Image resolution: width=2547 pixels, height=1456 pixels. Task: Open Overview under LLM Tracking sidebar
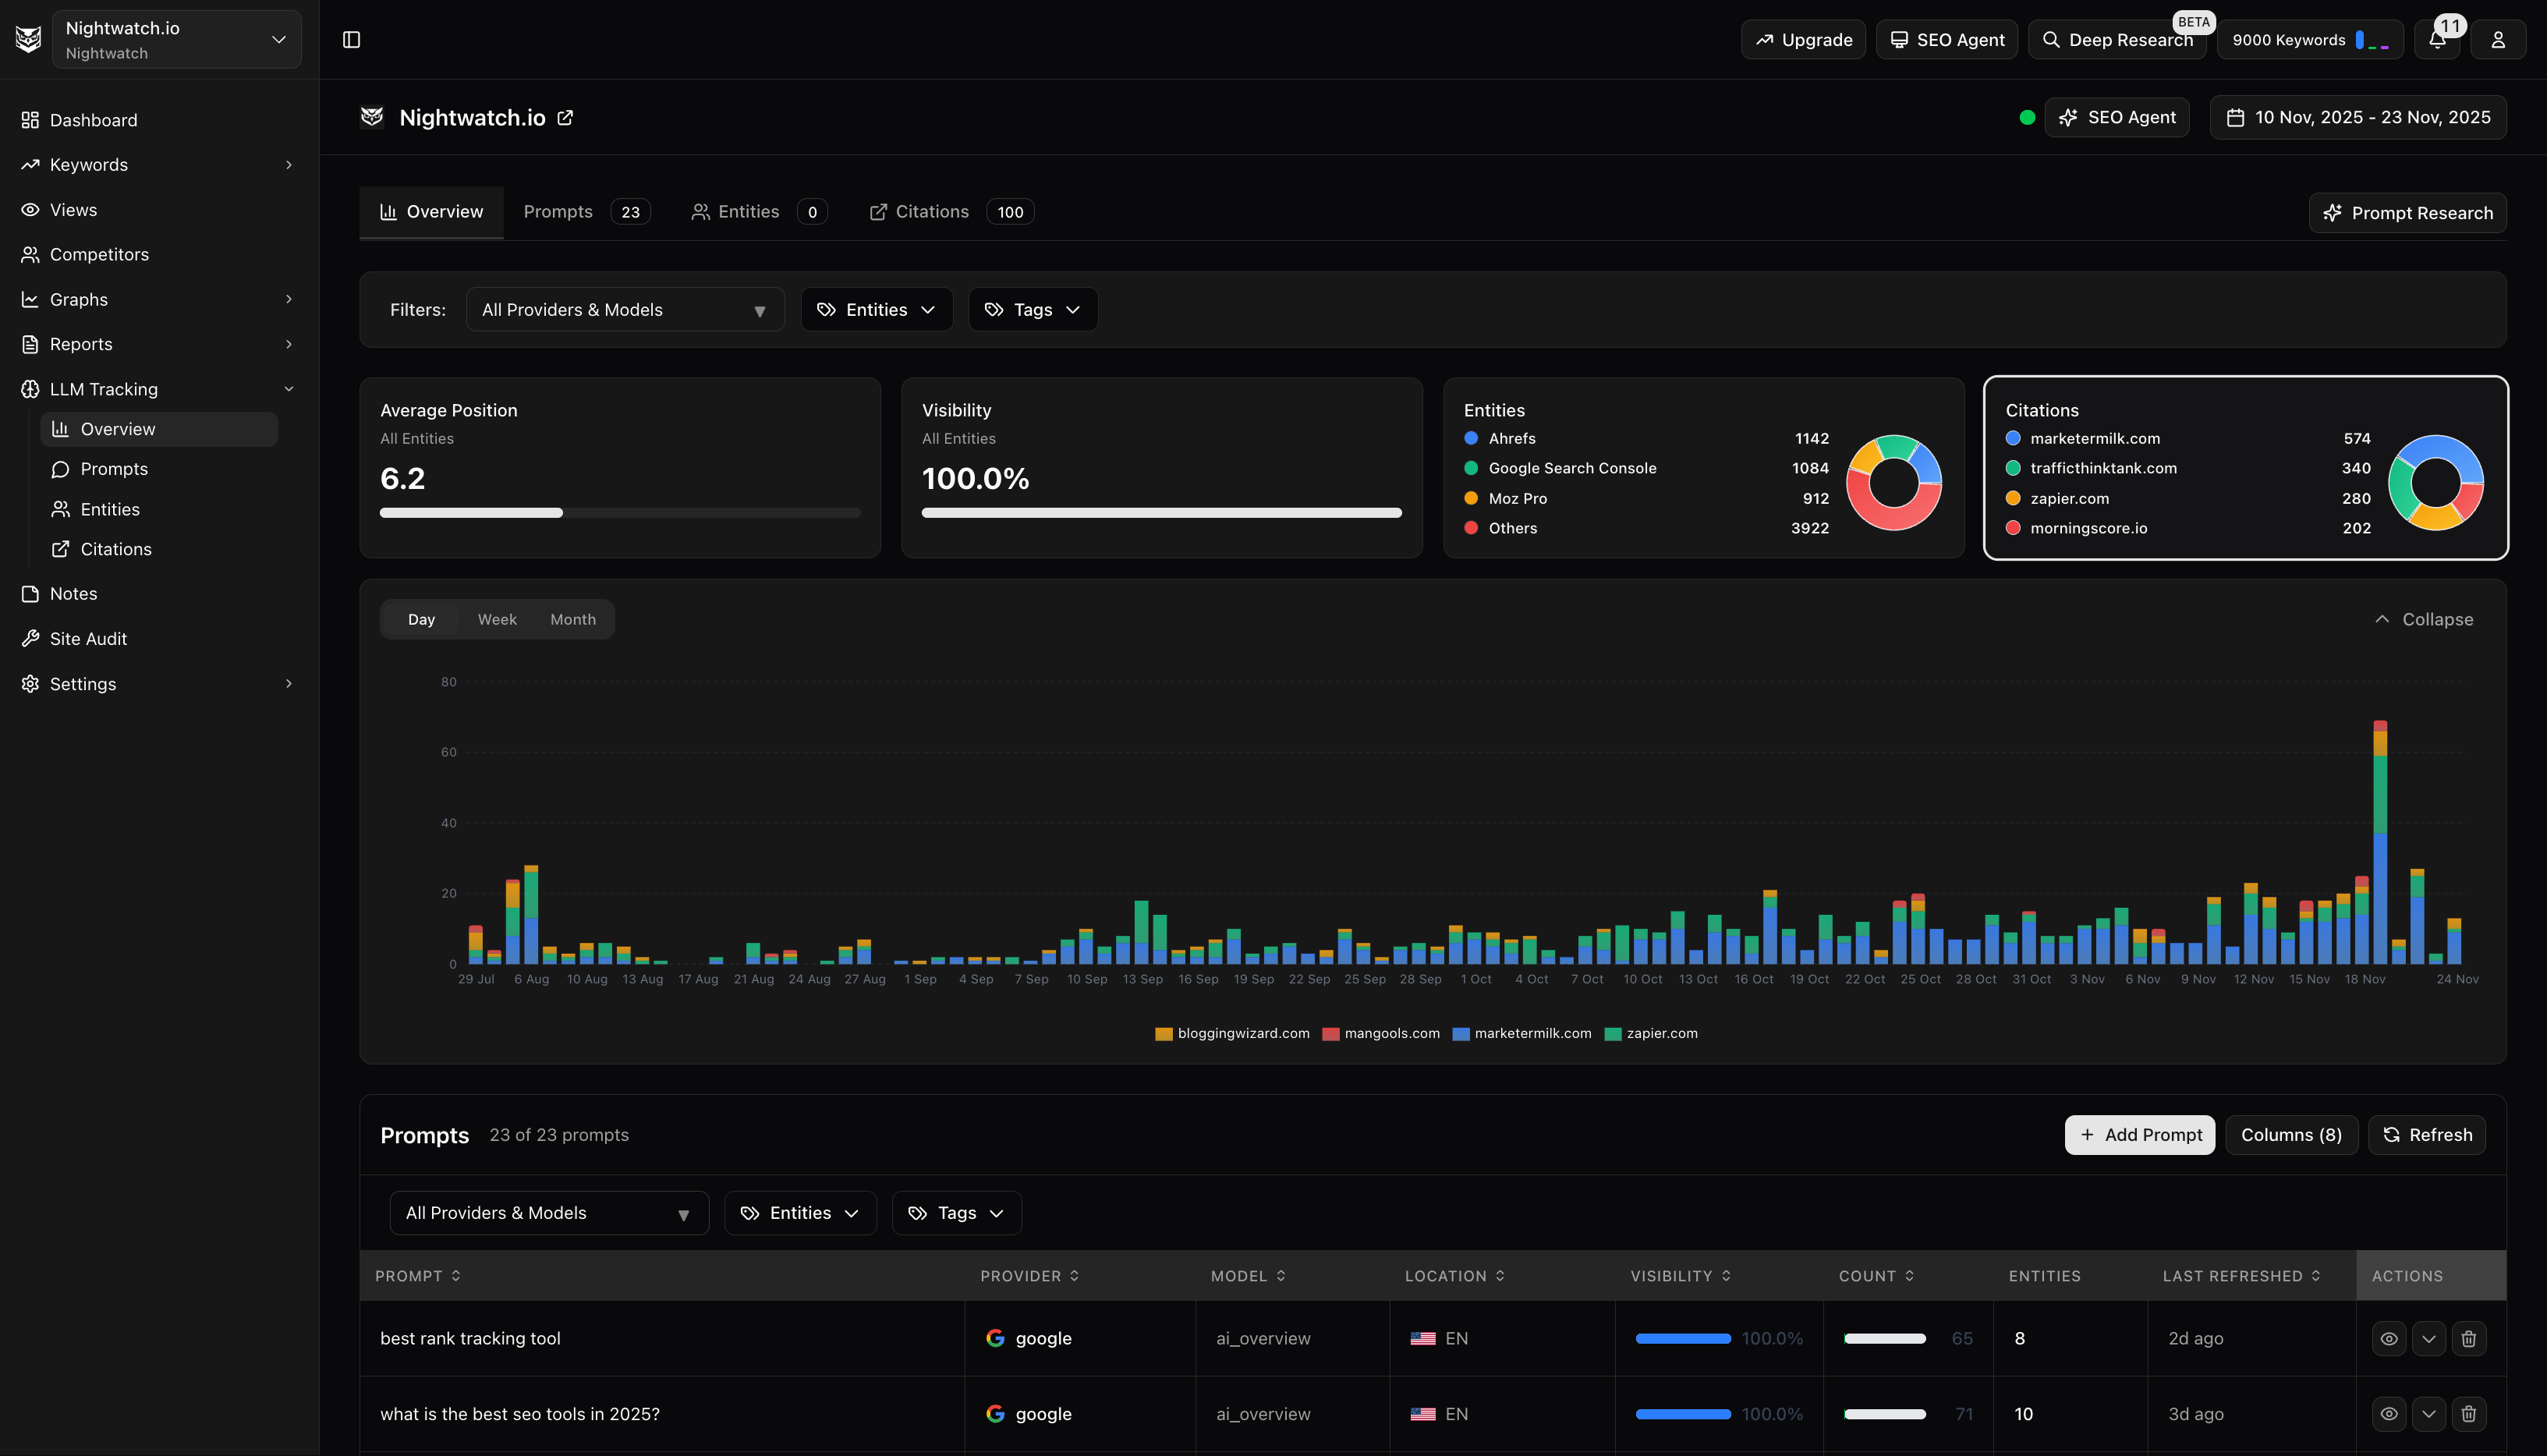point(159,429)
